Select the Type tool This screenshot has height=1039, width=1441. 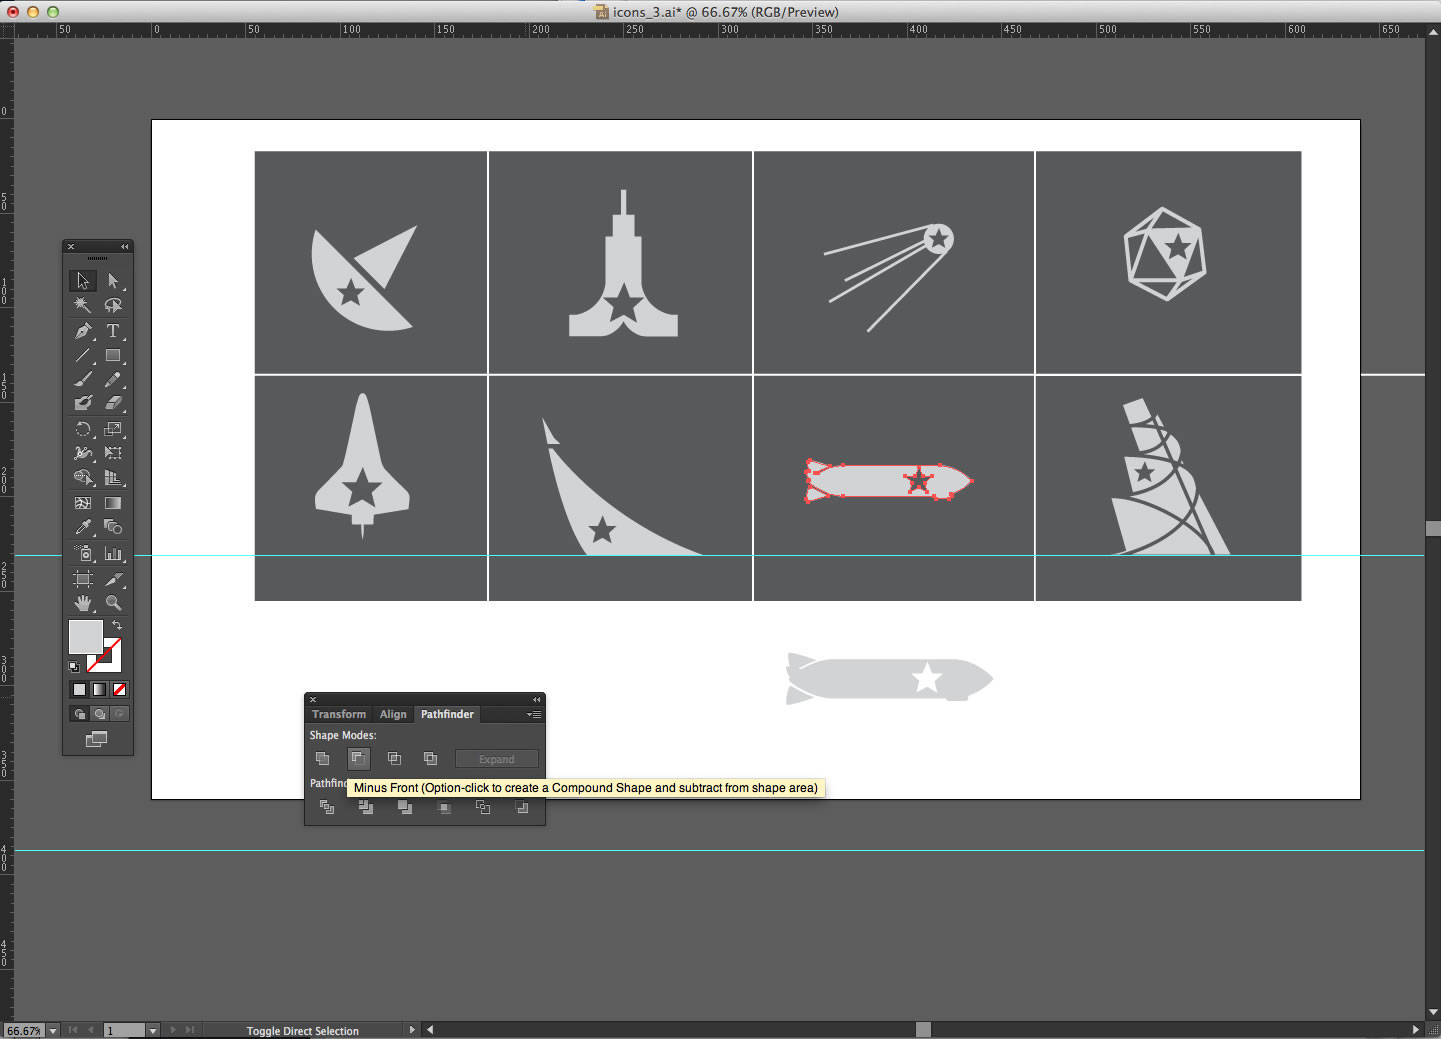[113, 331]
